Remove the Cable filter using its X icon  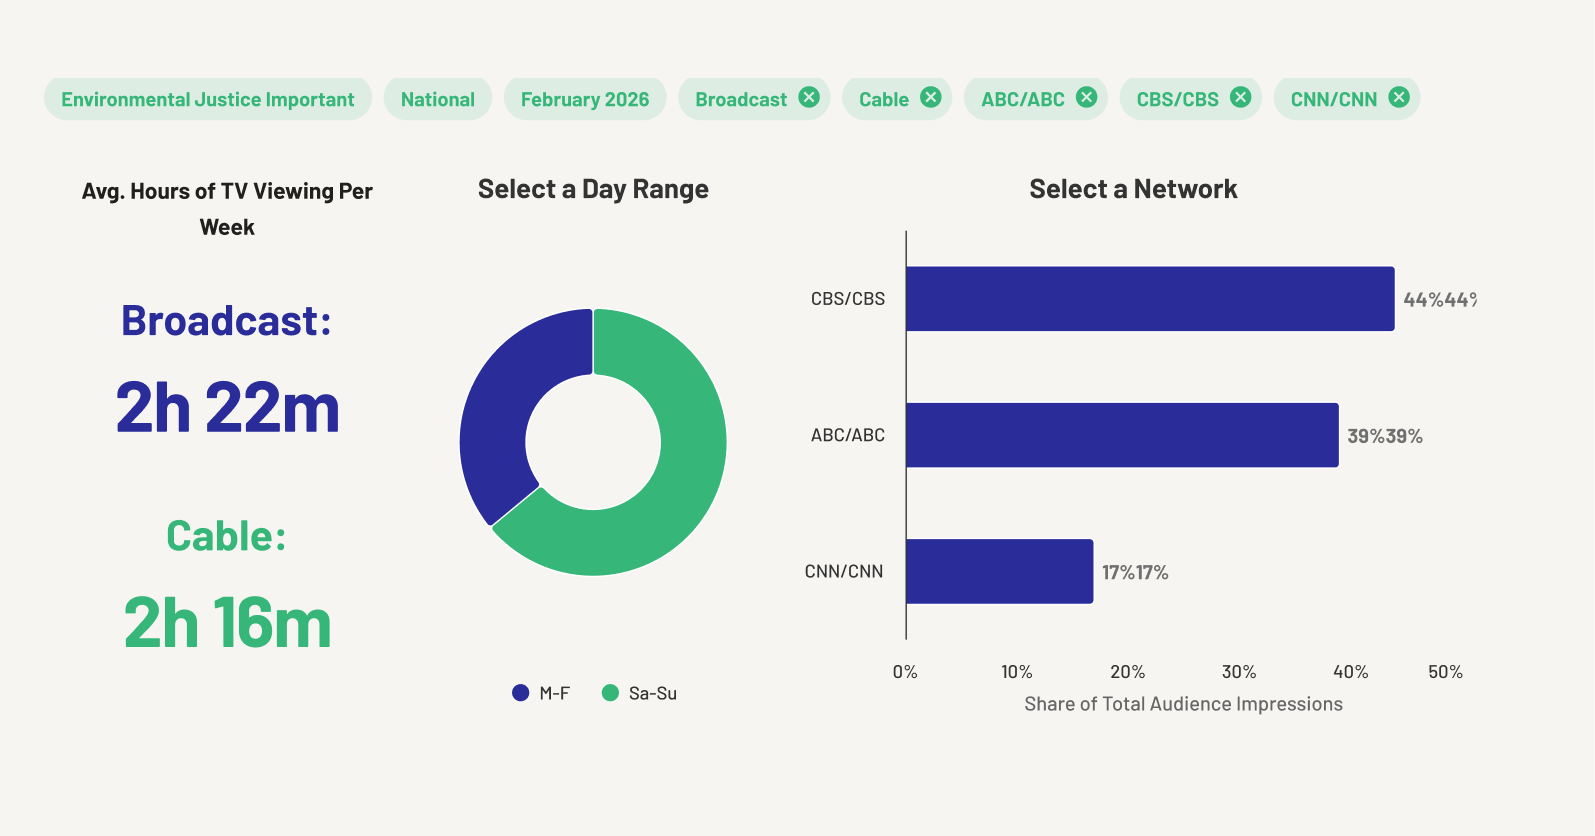931,97
